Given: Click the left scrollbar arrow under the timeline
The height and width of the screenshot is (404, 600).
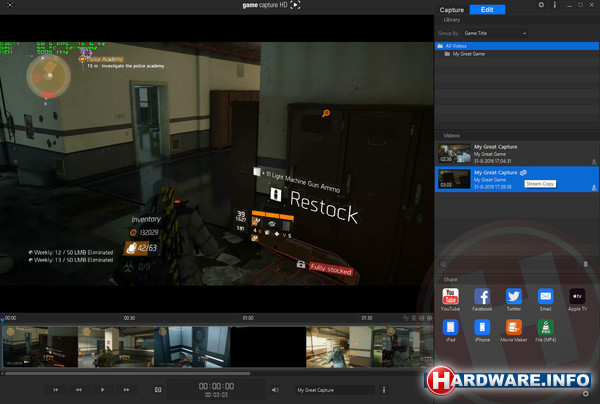Looking at the screenshot, I should pos(2,373).
